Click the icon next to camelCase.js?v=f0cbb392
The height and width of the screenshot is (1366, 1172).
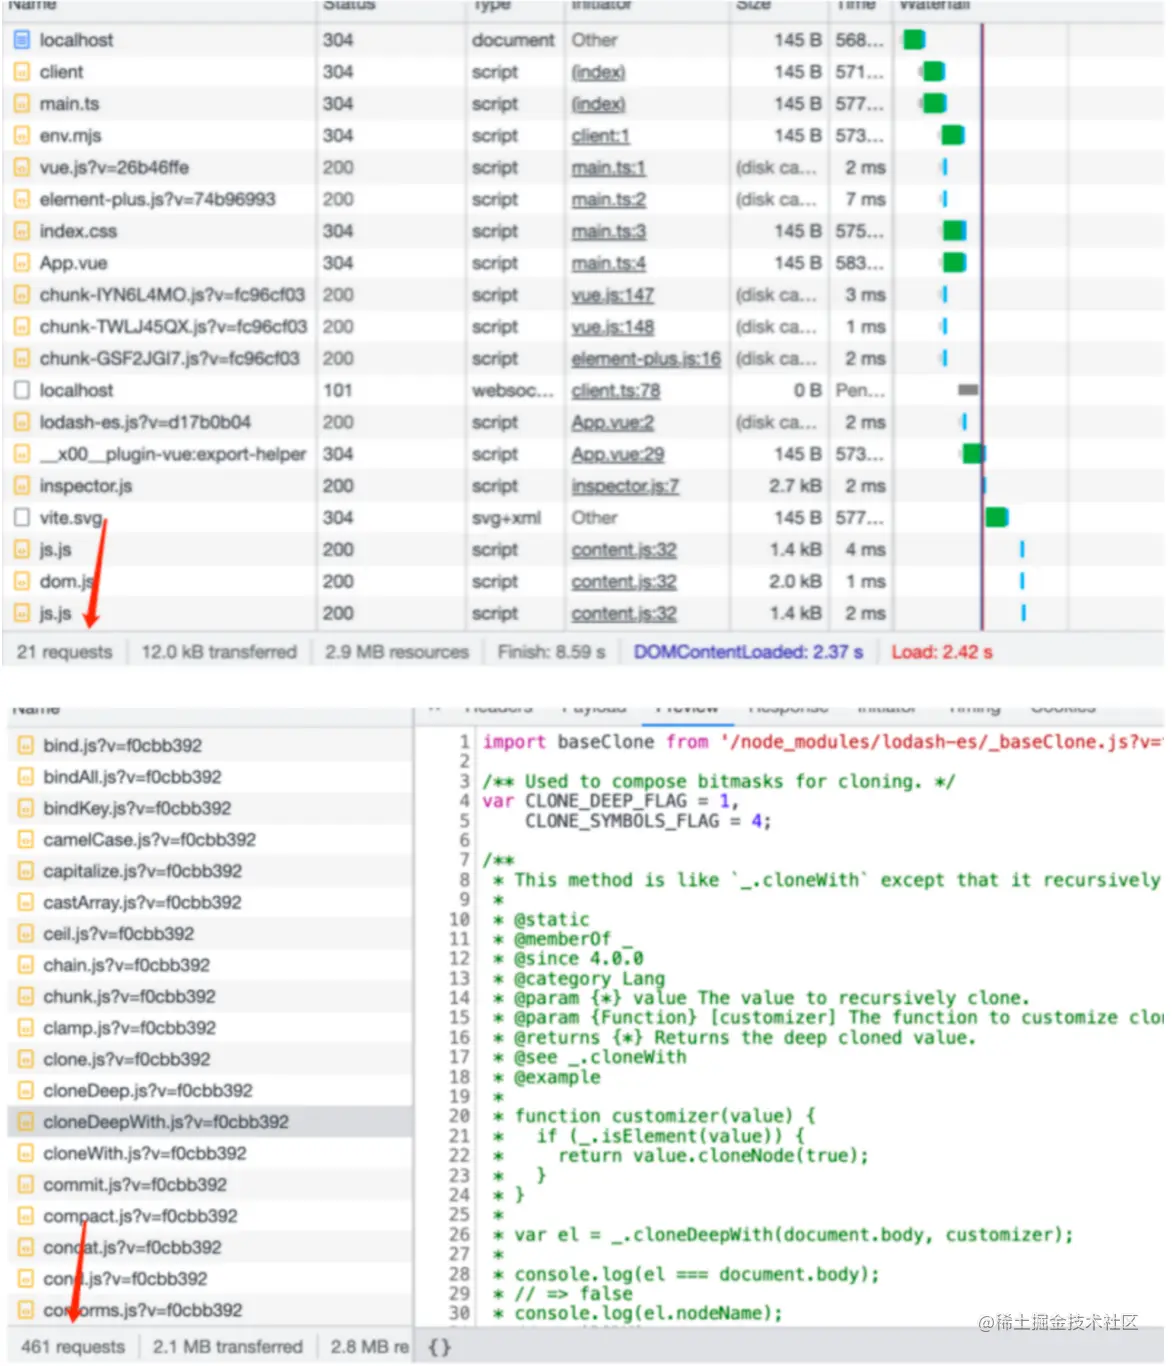tap(26, 840)
